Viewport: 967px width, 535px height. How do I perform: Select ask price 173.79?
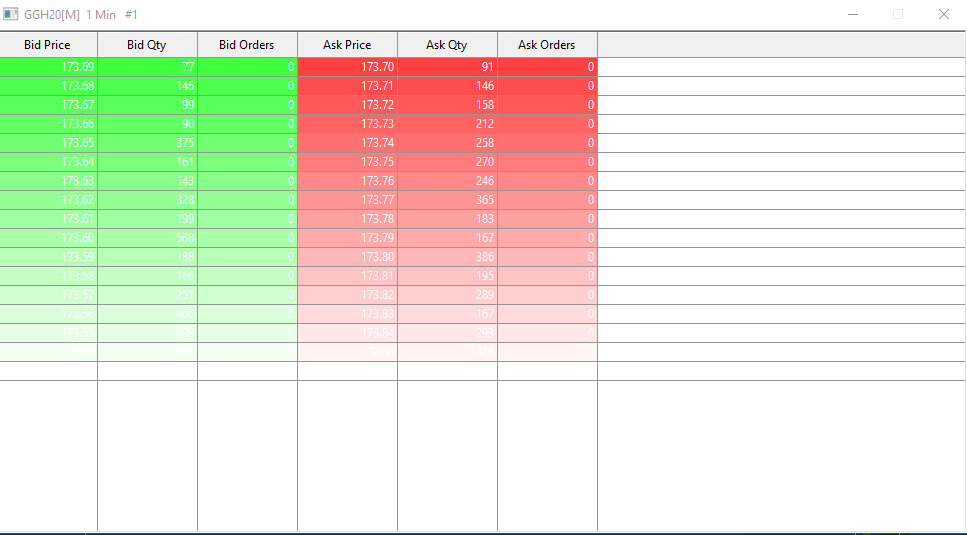pyautogui.click(x=347, y=238)
